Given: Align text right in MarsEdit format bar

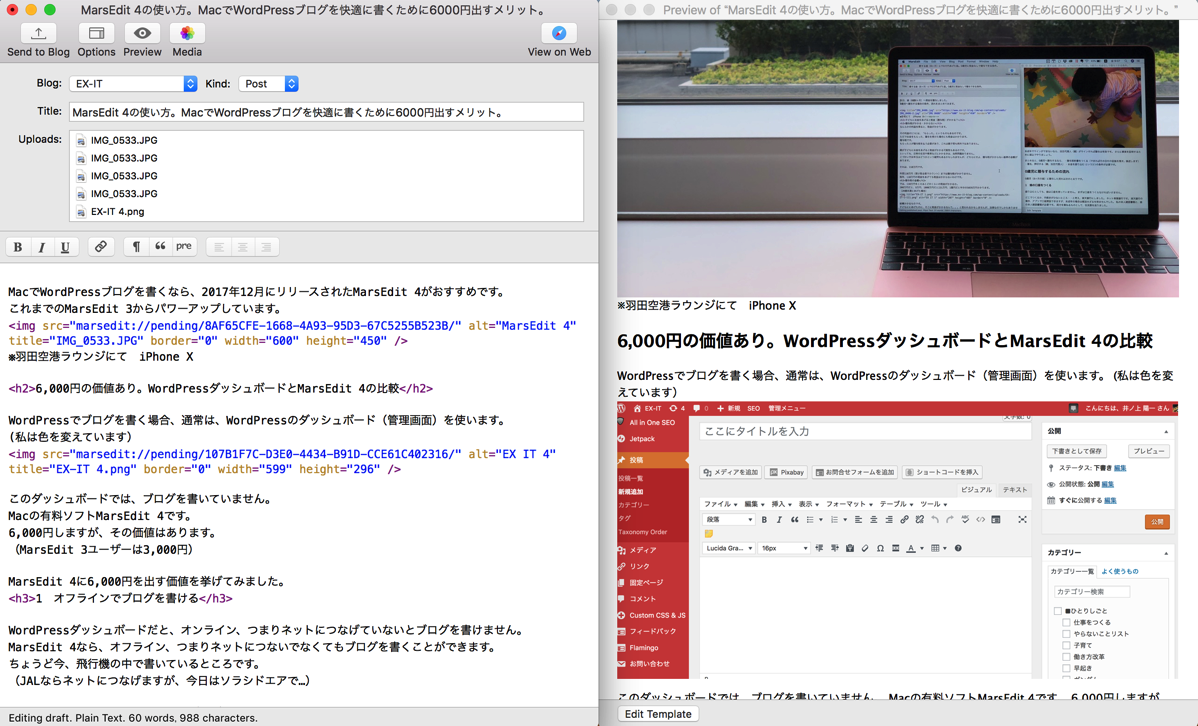Looking at the screenshot, I should [x=266, y=247].
